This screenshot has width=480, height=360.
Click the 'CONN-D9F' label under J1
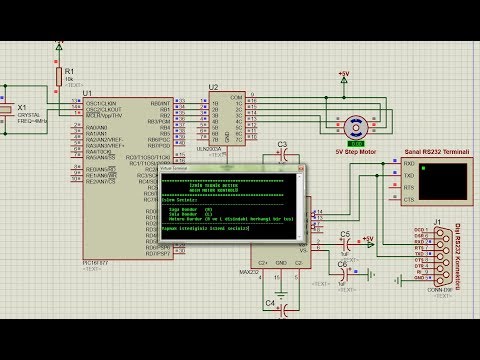[440, 290]
